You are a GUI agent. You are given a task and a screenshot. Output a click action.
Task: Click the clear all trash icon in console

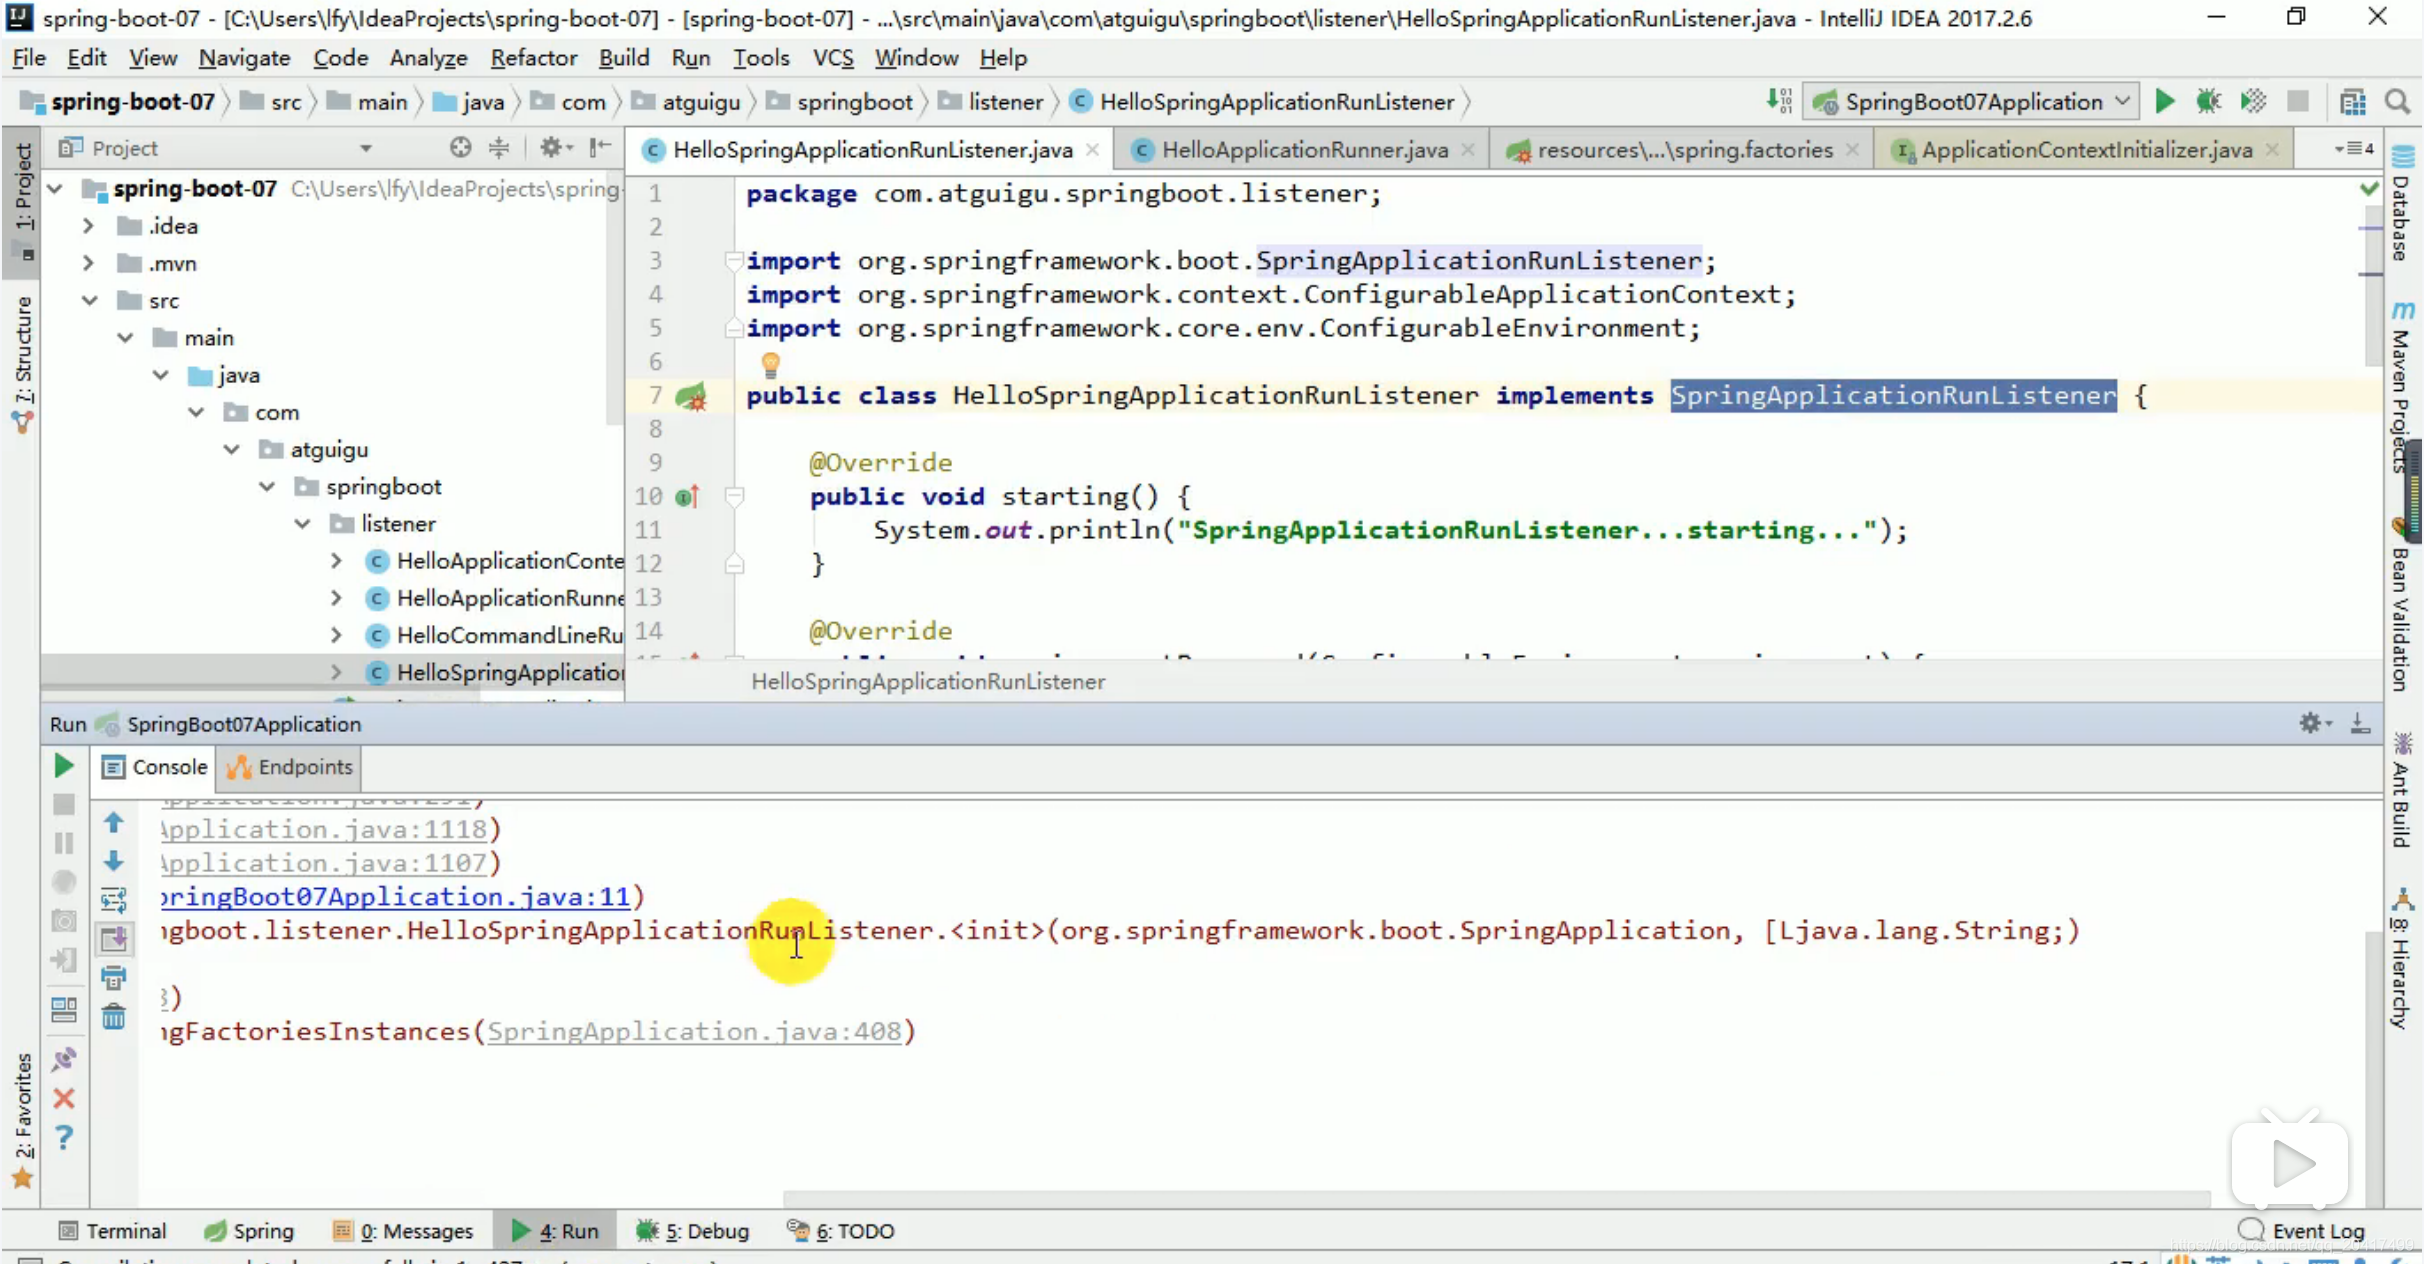coord(114,1017)
